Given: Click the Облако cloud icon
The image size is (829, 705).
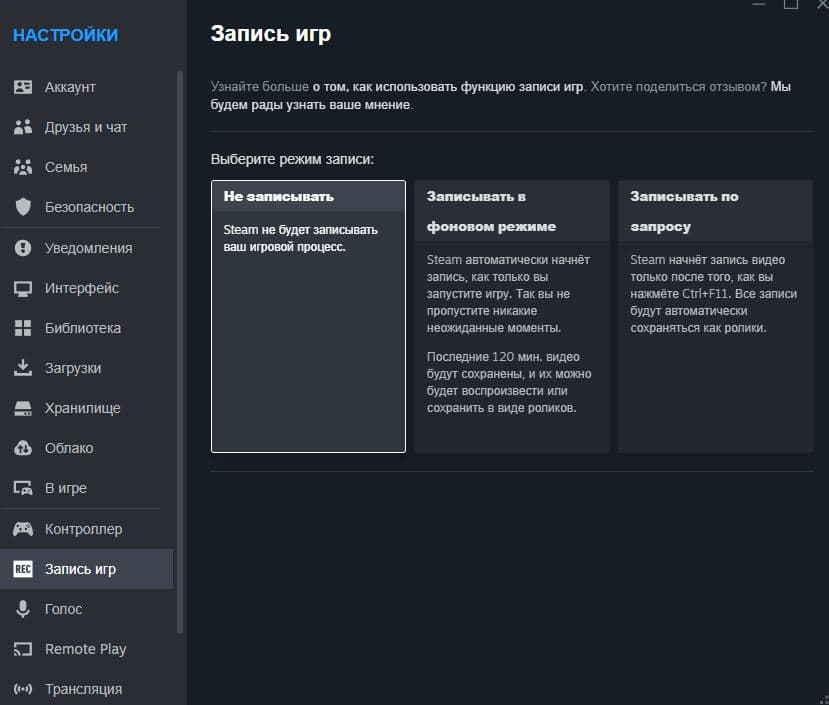Looking at the screenshot, I should click(23, 448).
